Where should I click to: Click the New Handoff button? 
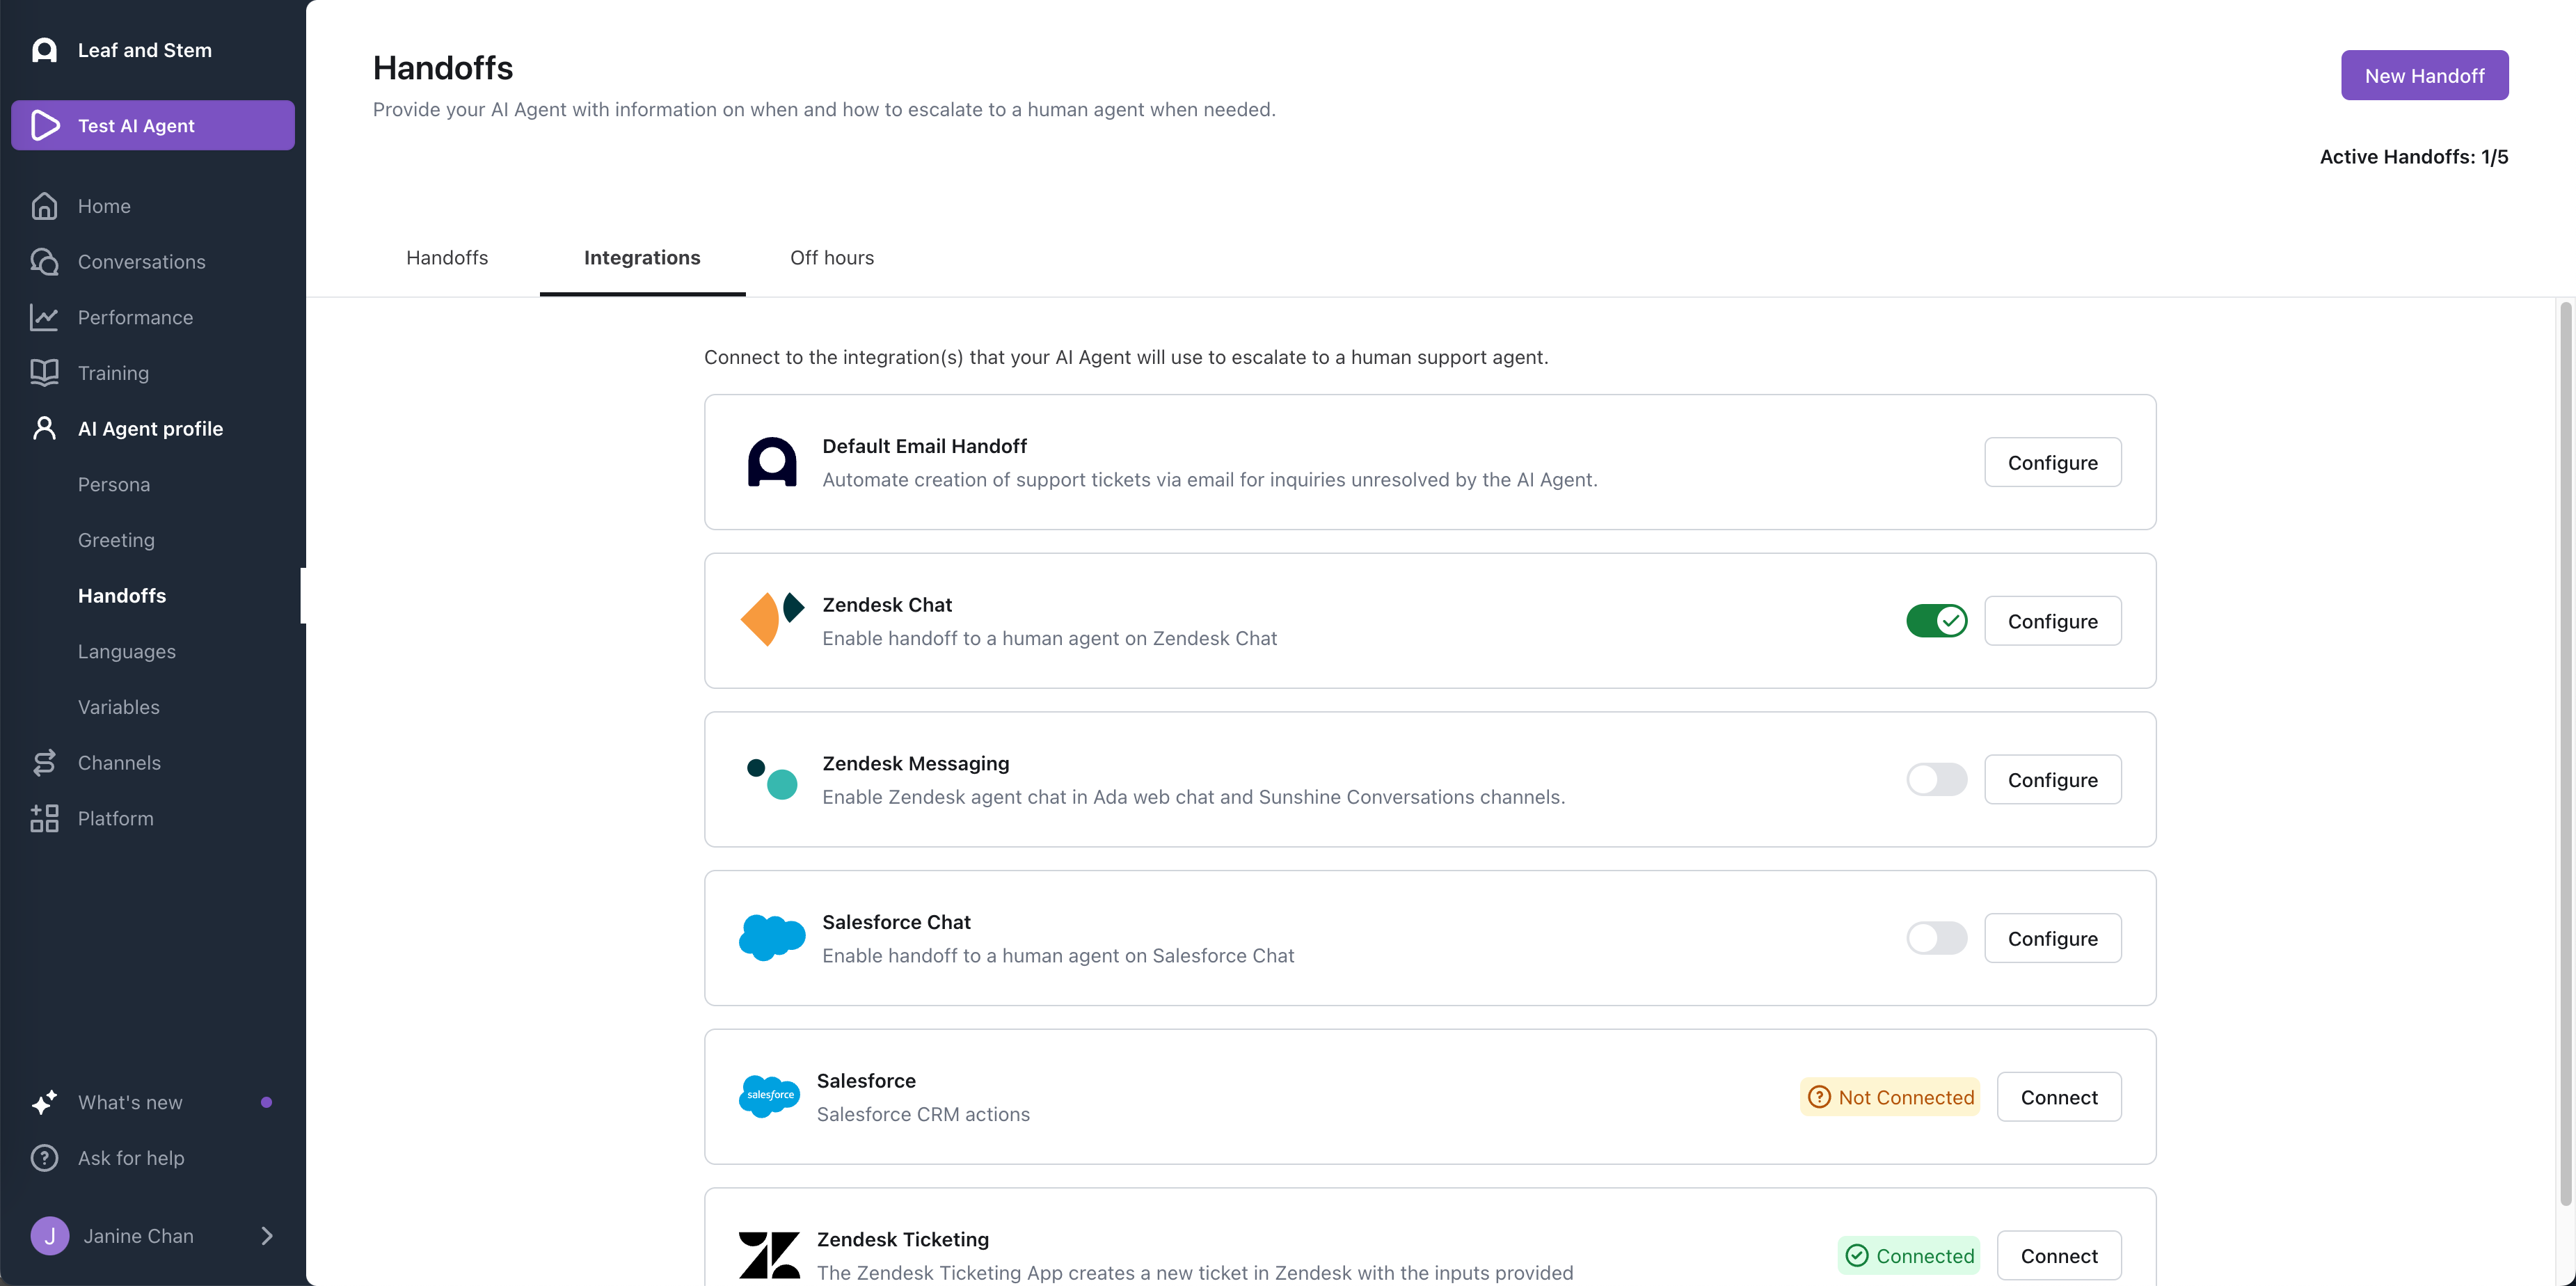click(x=2424, y=76)
